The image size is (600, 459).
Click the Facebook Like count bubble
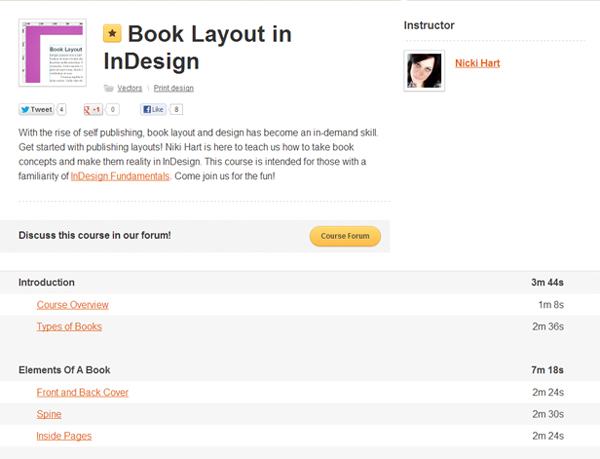tap(176, 109)
